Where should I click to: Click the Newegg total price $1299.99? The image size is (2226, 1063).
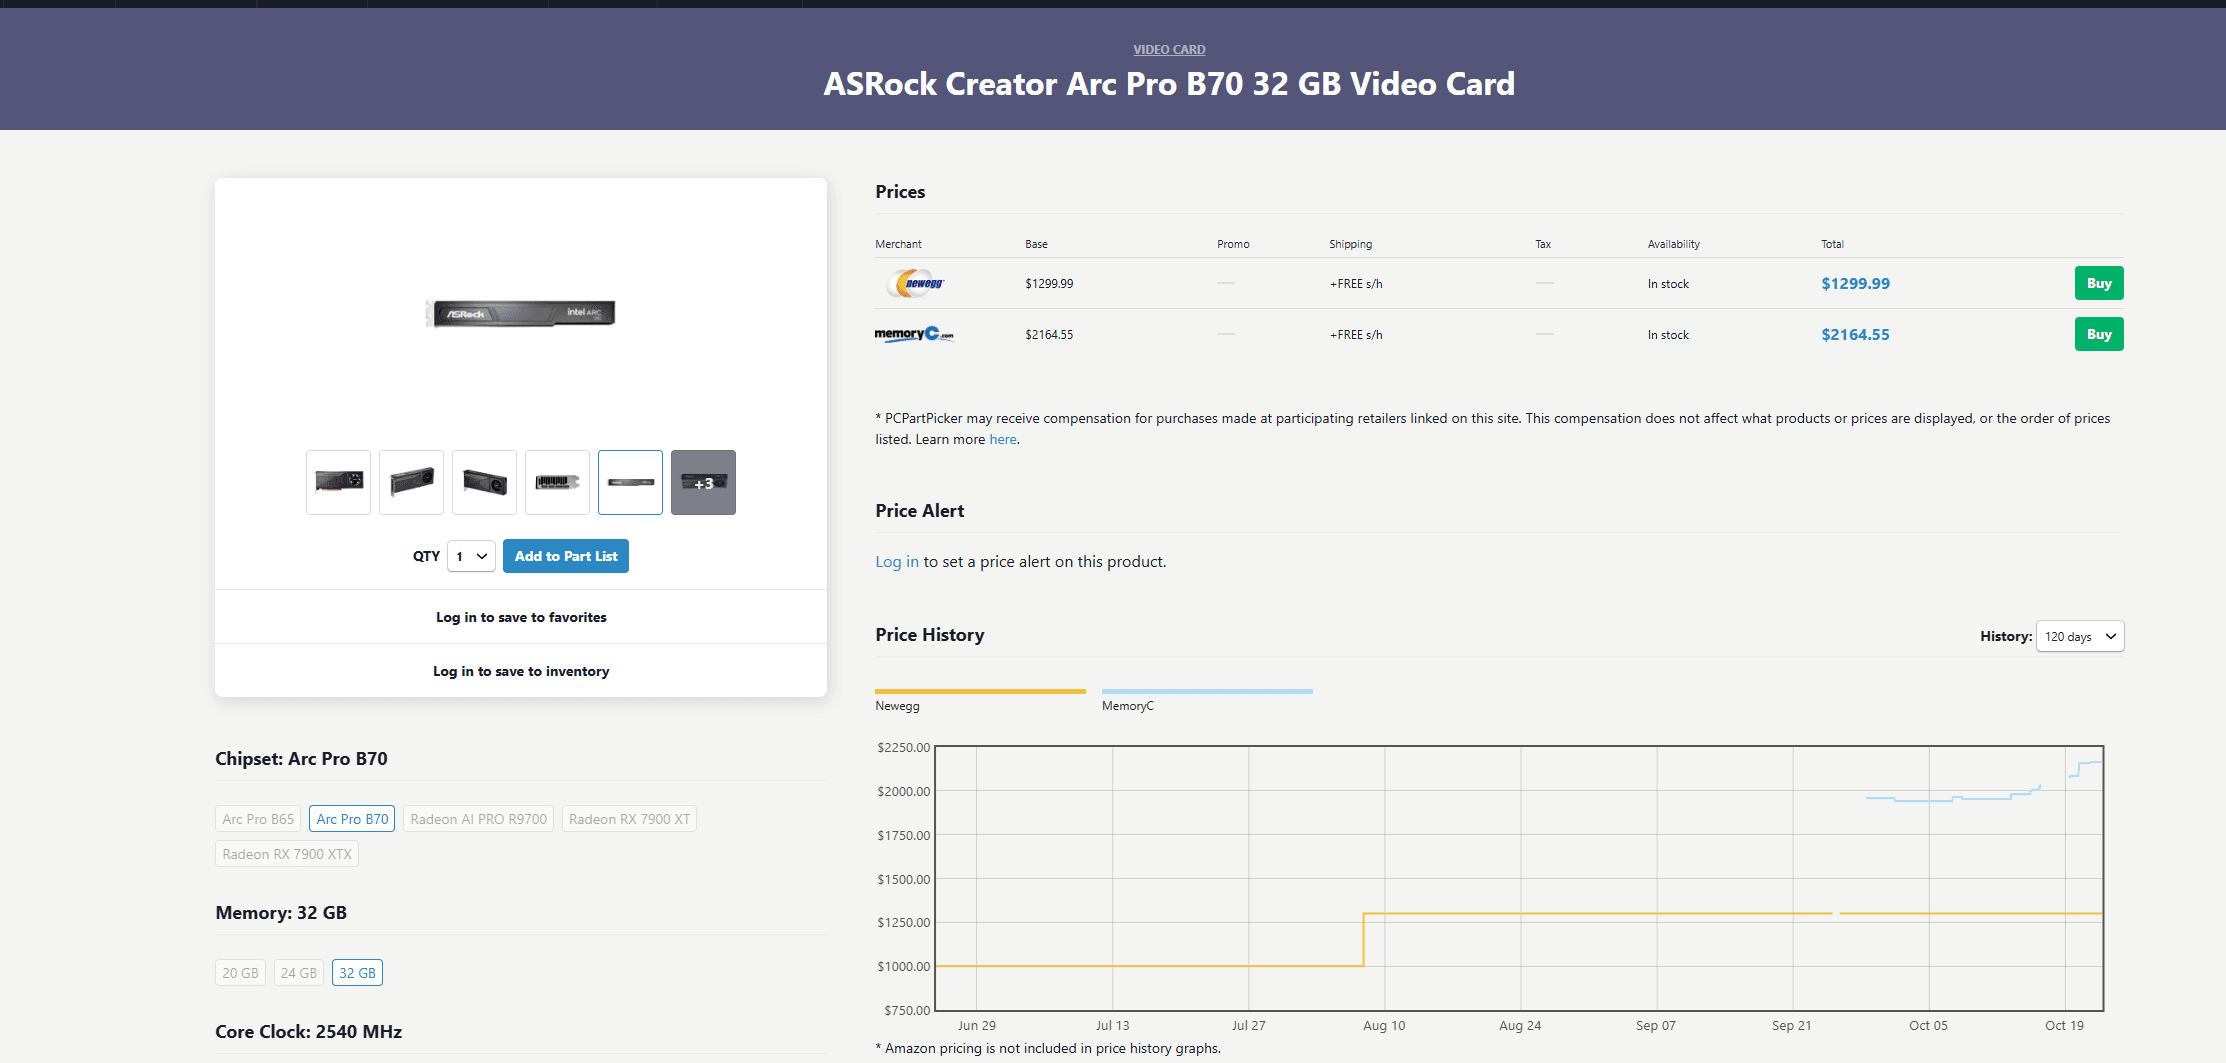[1855, 283]
